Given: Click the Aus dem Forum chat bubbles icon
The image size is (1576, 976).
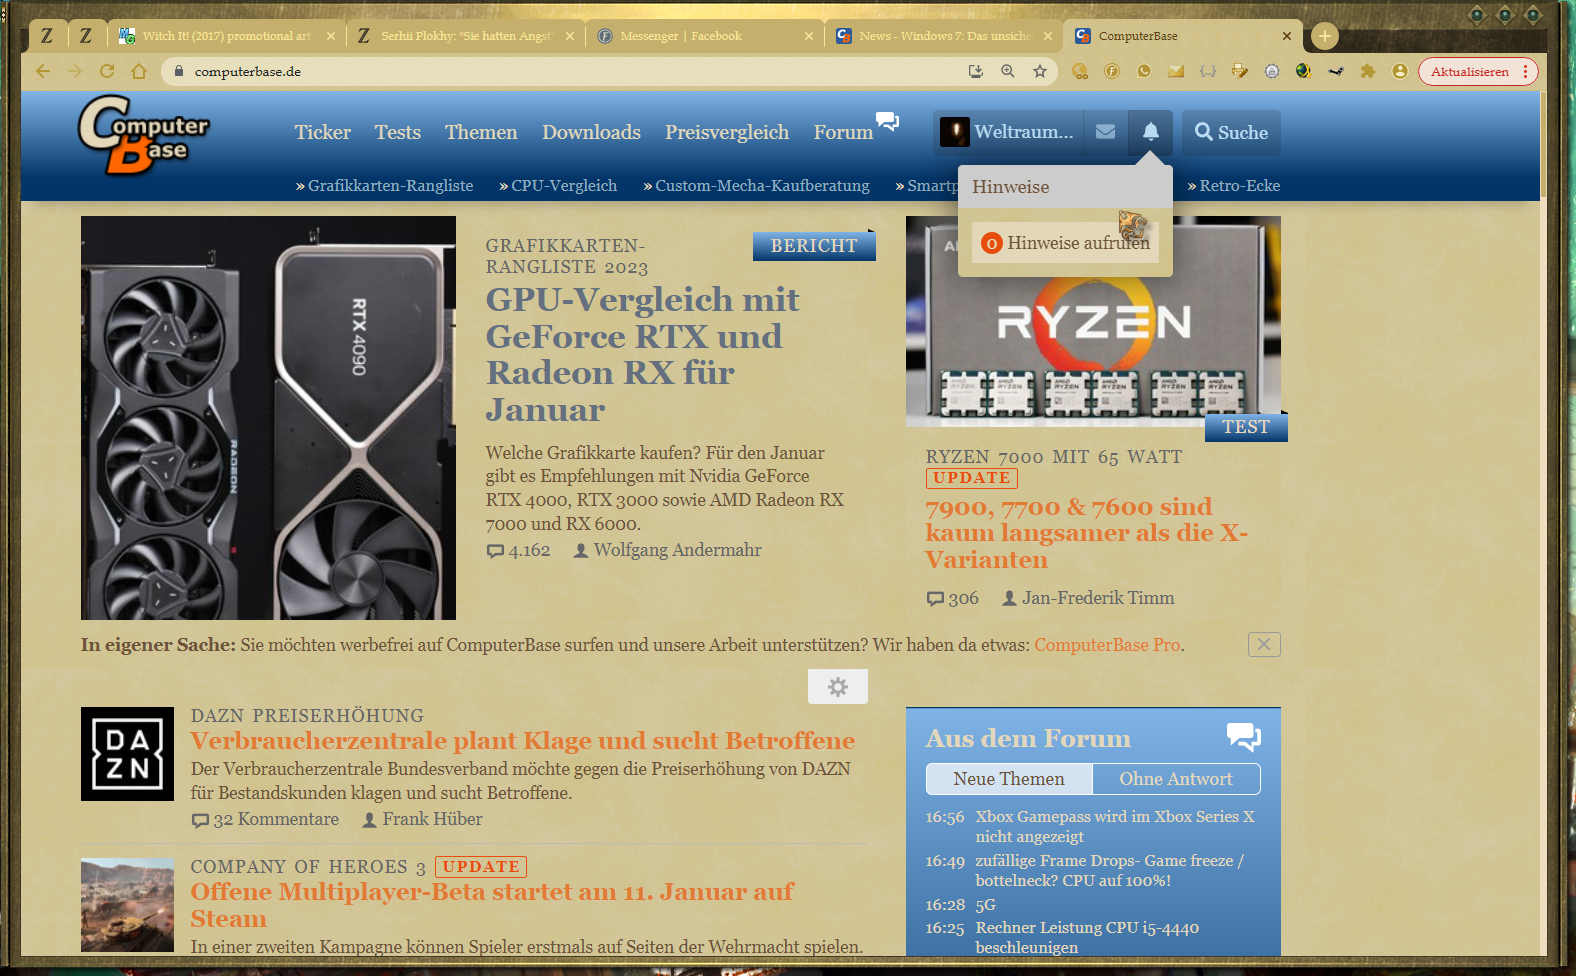Looking at the screenshot, I should (x=1244, y=737).
